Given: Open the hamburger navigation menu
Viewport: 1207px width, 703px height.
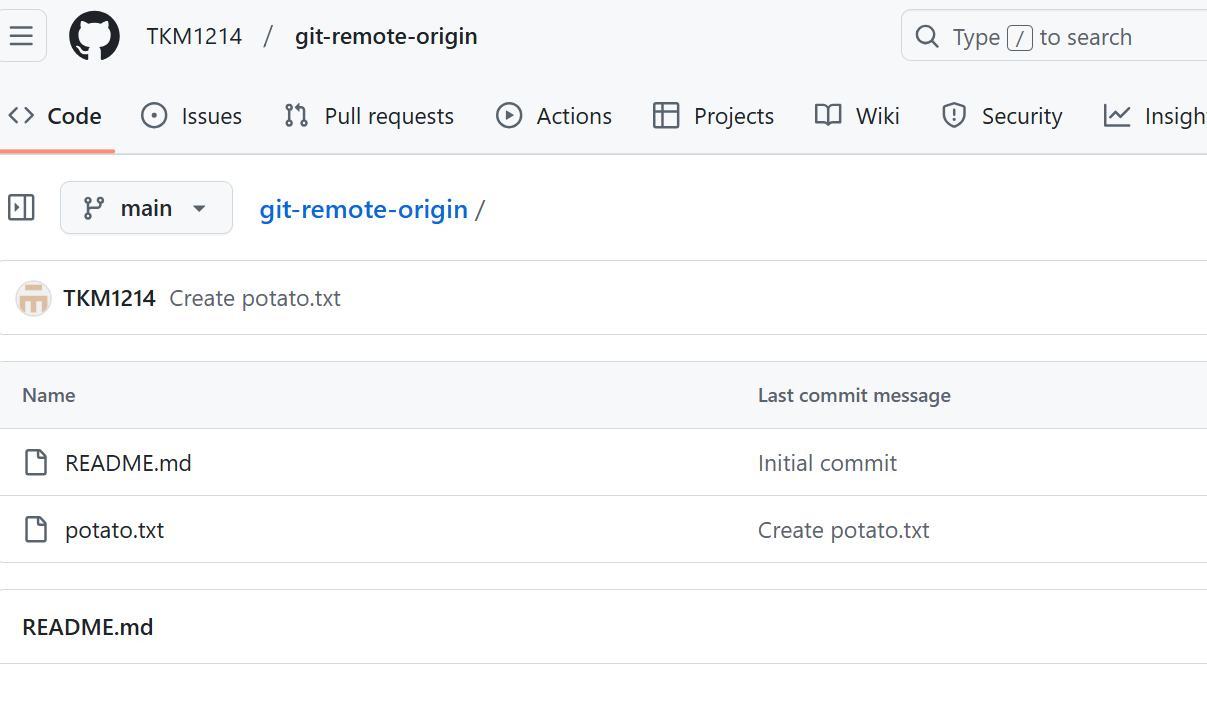Looking at the screenshot, I should click(x=21, y=37).
